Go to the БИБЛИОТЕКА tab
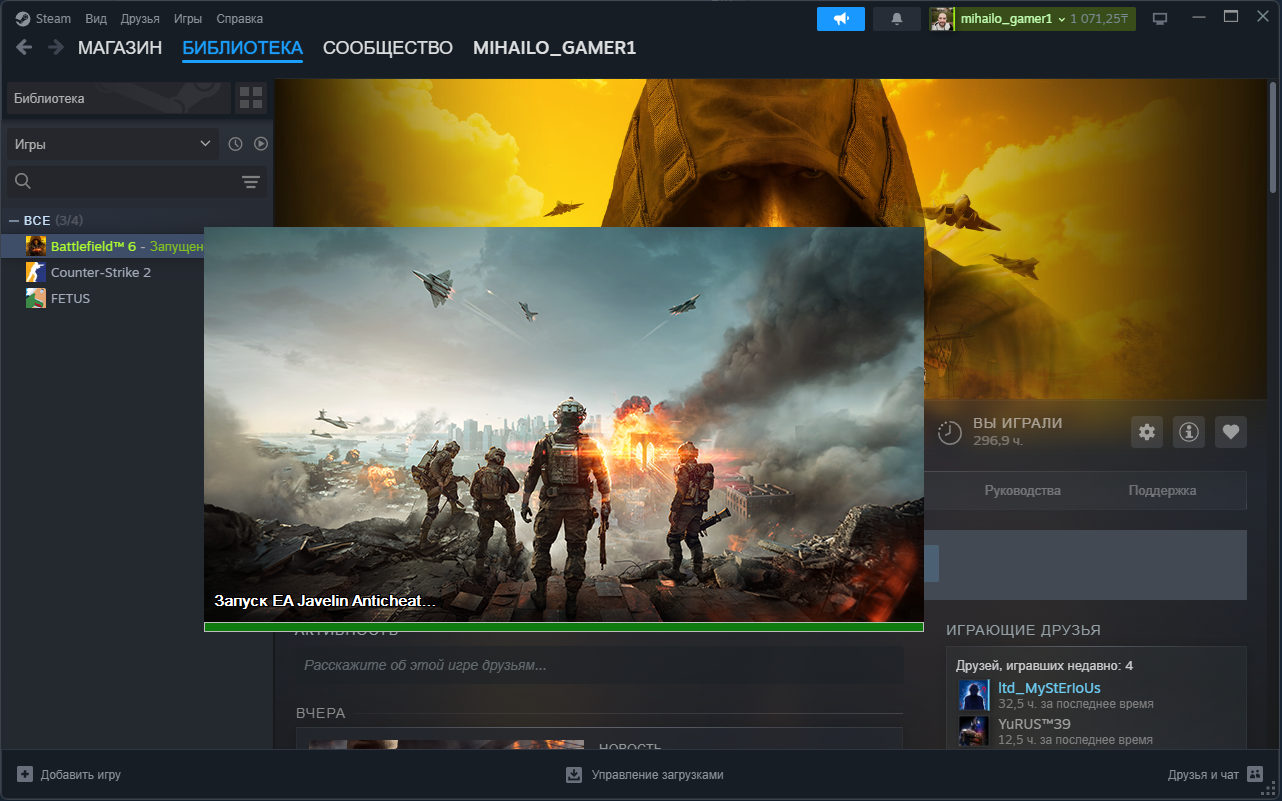Viewport: 1282px width, 801px height. coord(242,48)
